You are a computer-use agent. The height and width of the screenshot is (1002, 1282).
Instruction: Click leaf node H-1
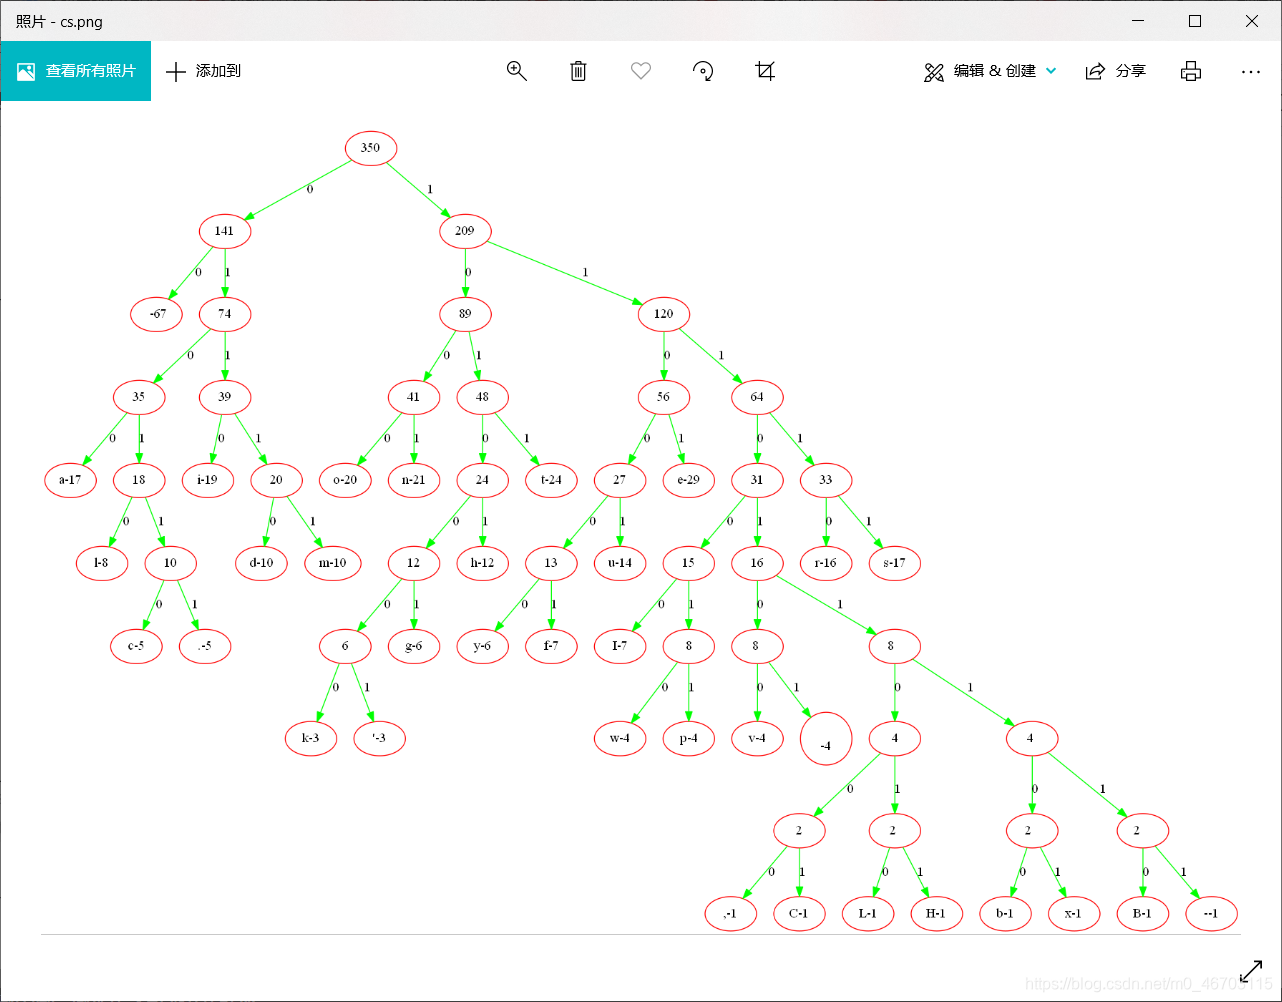(936, 914)
